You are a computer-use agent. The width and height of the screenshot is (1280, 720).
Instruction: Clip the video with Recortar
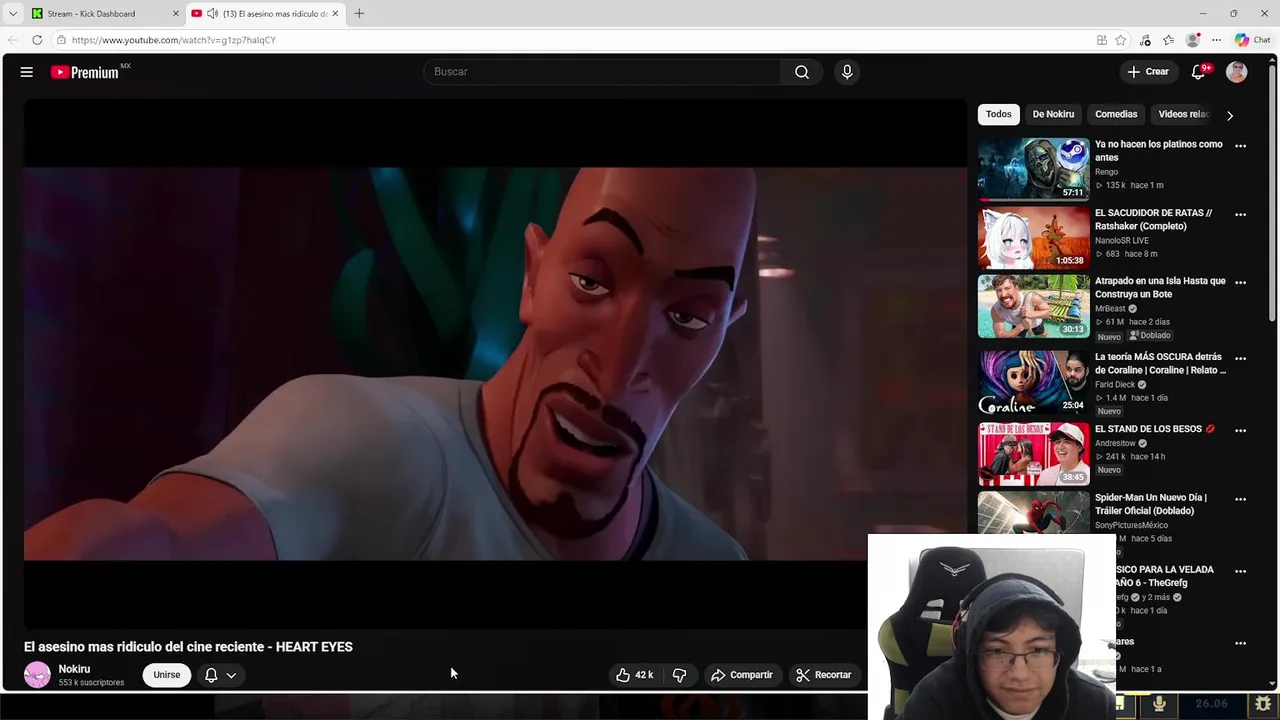click(x=823, y=675)
